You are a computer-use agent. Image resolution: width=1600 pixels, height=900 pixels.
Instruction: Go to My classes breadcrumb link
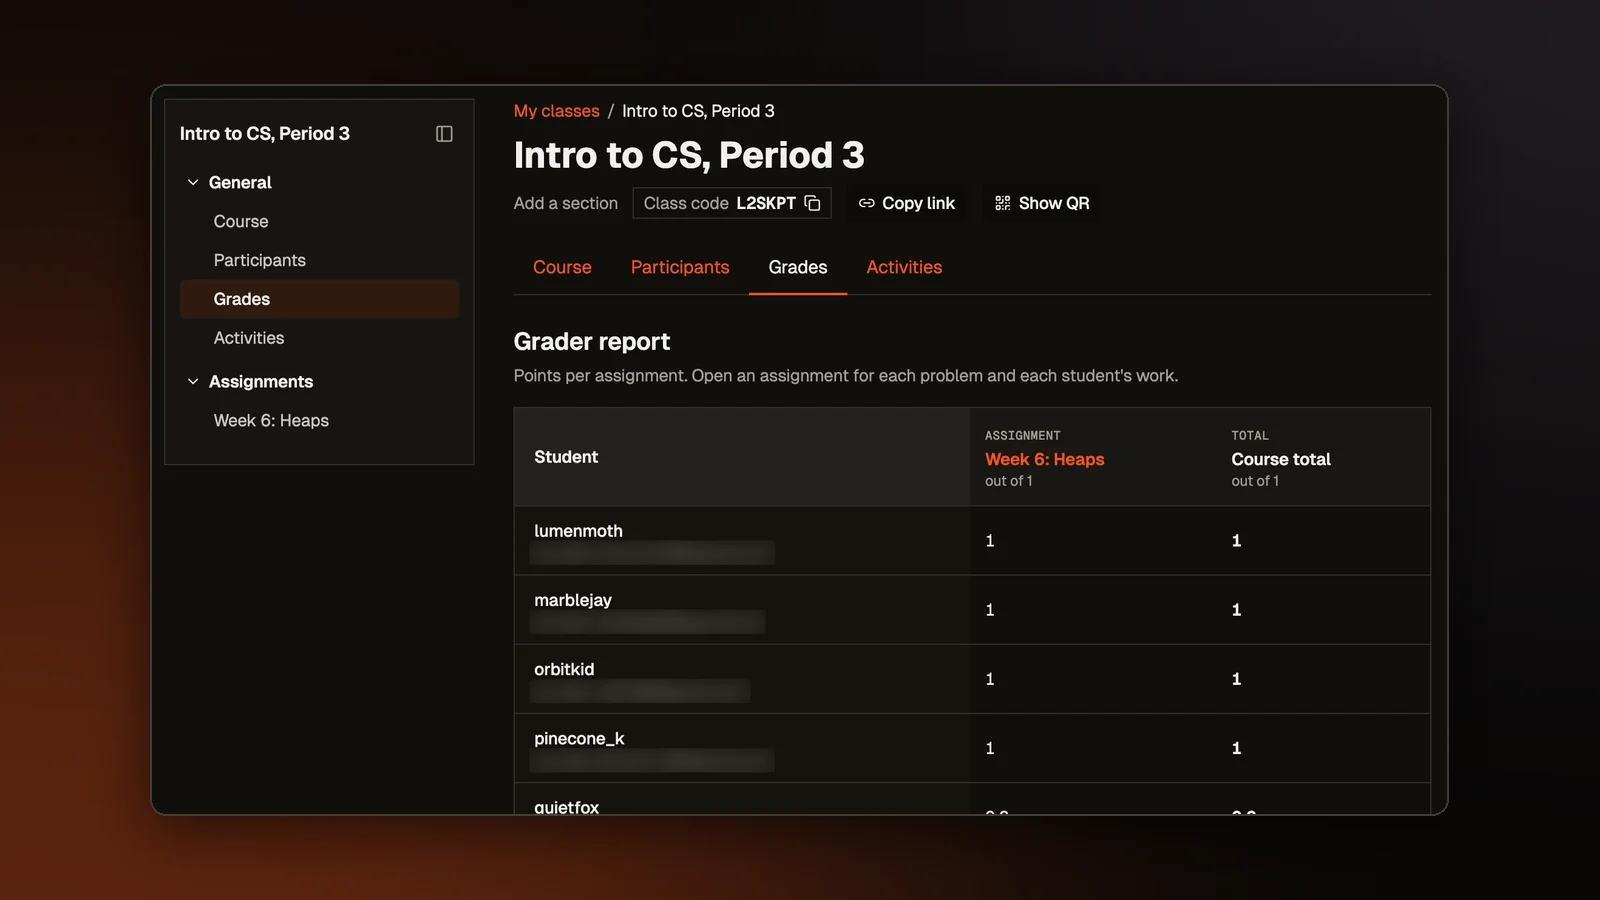pyautogui.click(x=556, y=111)
